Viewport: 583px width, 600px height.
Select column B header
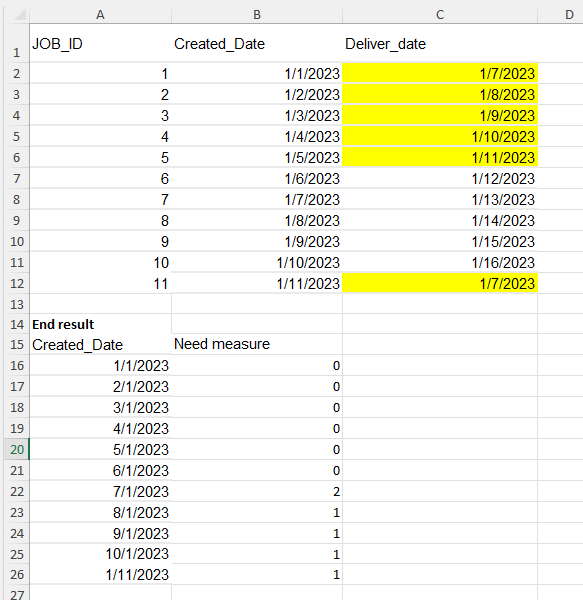click(x=257, y=15)
